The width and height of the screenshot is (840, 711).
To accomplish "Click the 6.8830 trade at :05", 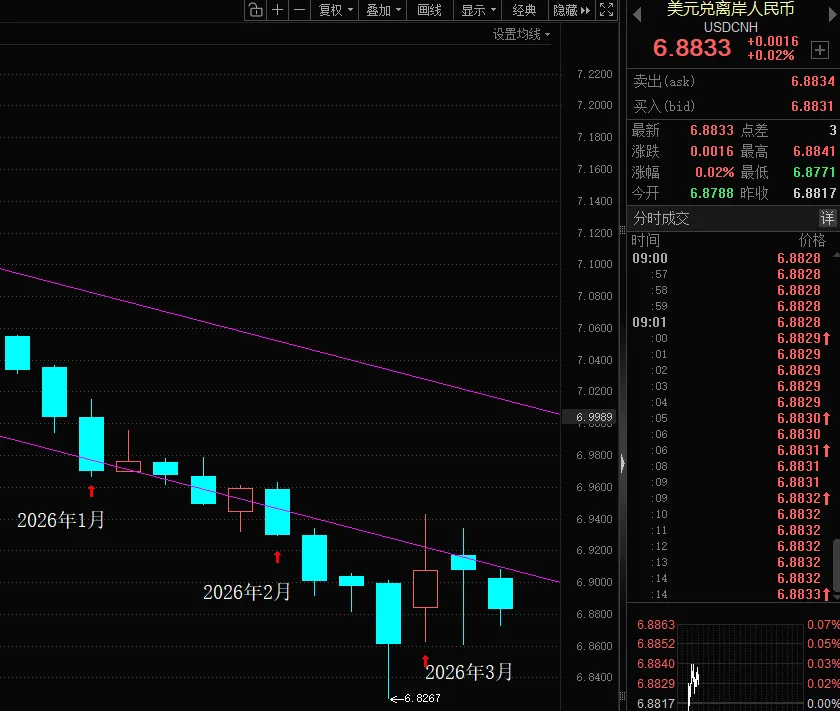I will coord(799,418).
